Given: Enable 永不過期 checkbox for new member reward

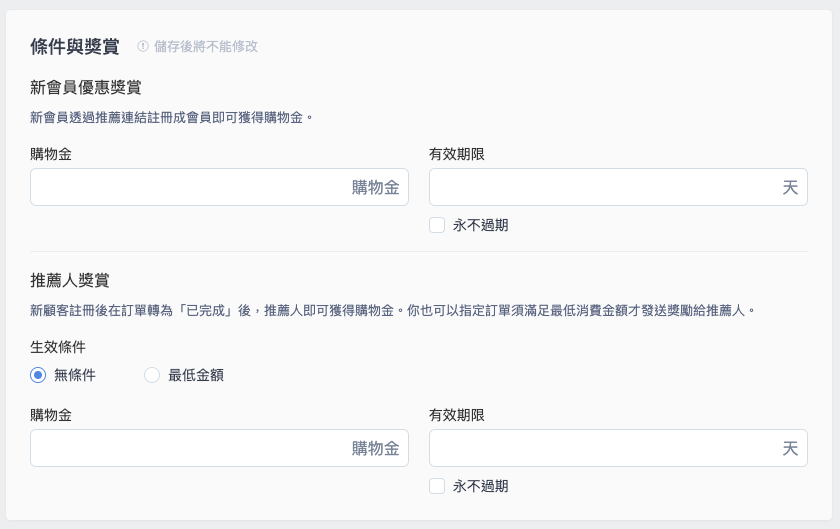Looking at the screenshot, I should tap(437, 225).
